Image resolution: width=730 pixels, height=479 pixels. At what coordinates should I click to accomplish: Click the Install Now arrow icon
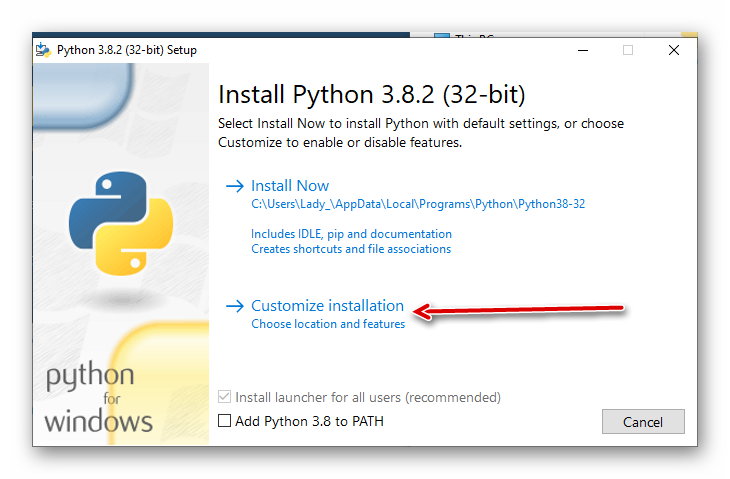click(235, 186)
